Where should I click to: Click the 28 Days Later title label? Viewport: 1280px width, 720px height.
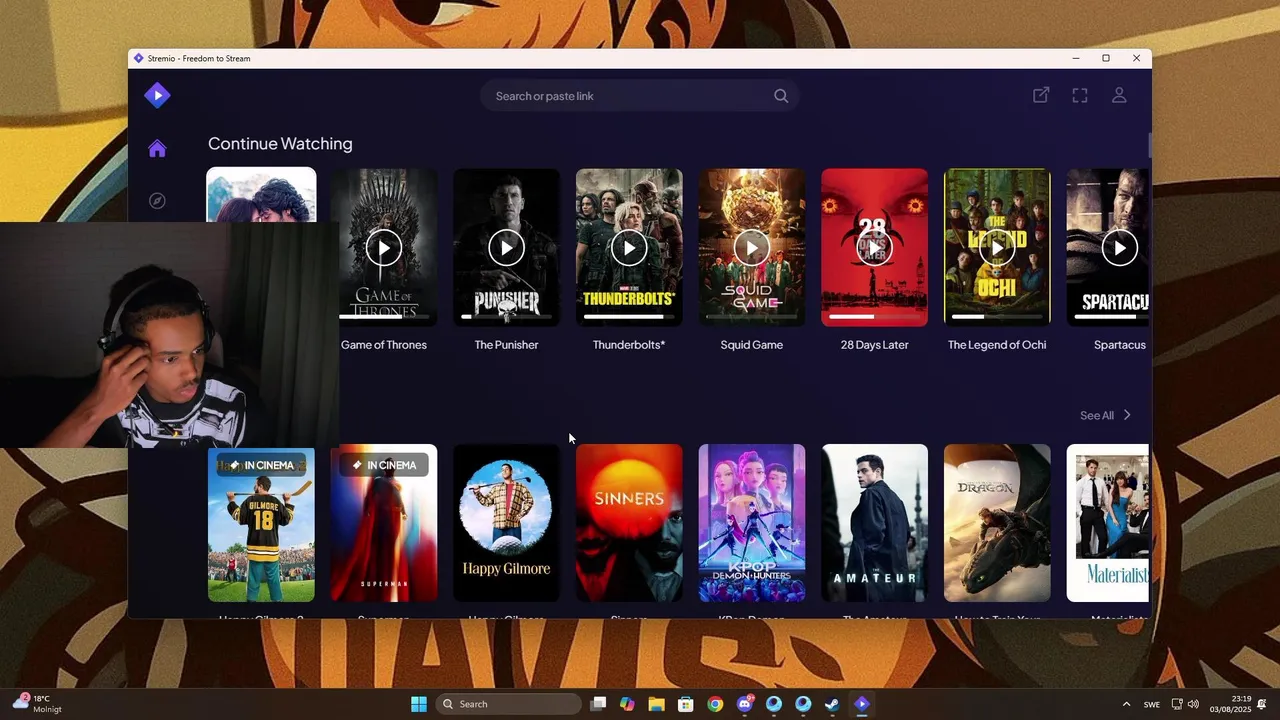pos(875,345)
